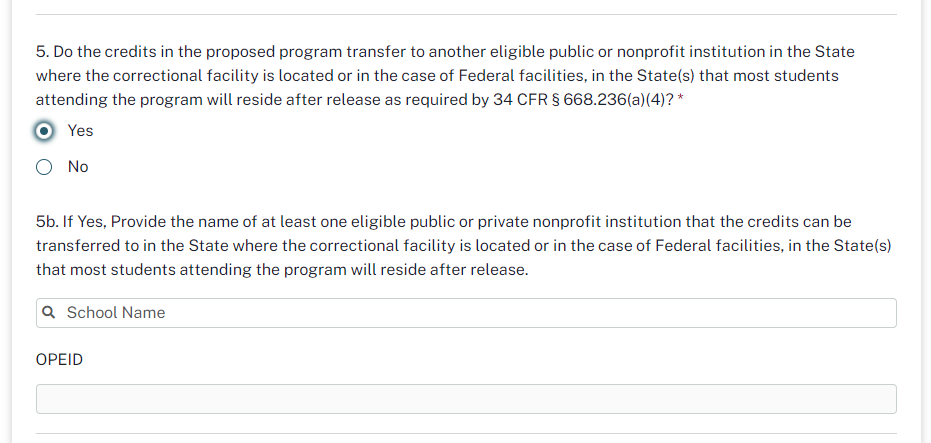Image resolution: width=931 pixels, height=443 pixels.
Task: Click the horizontal divider above question 5
Action: click(x=466, y=14)
